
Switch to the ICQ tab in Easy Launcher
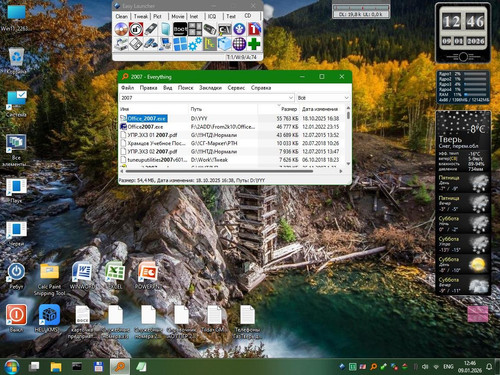point(212,16)
